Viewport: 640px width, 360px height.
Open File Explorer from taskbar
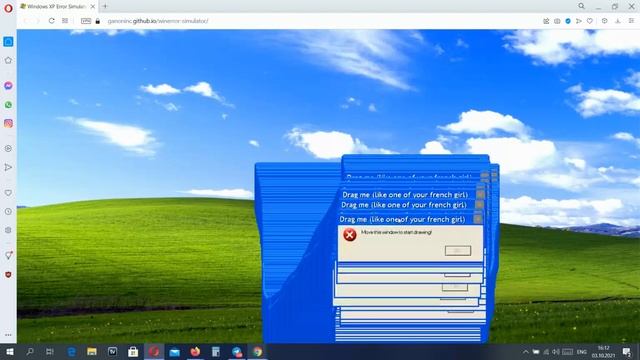click(x=92, y=352)
